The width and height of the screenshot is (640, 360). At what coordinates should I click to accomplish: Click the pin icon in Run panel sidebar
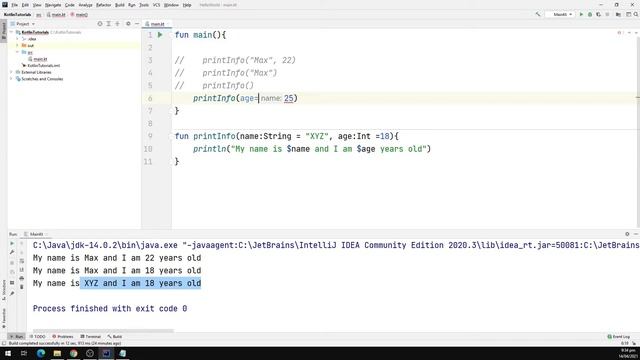point(12,293)
